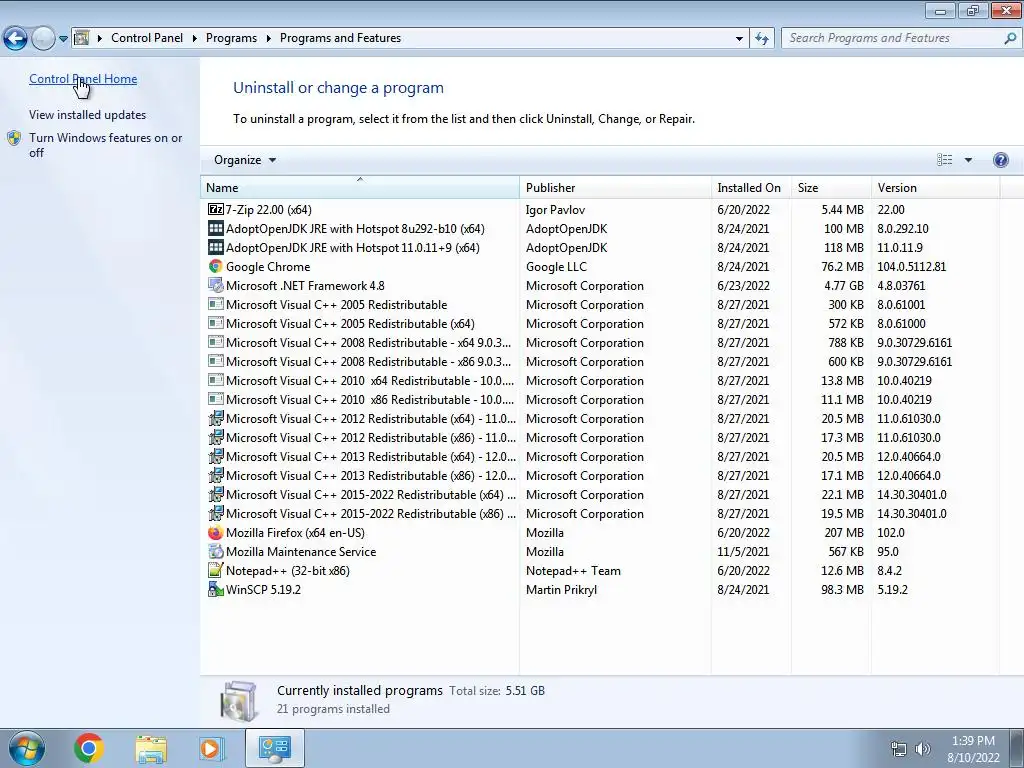Open the Control Panel Home link

[x=83, y=79]
